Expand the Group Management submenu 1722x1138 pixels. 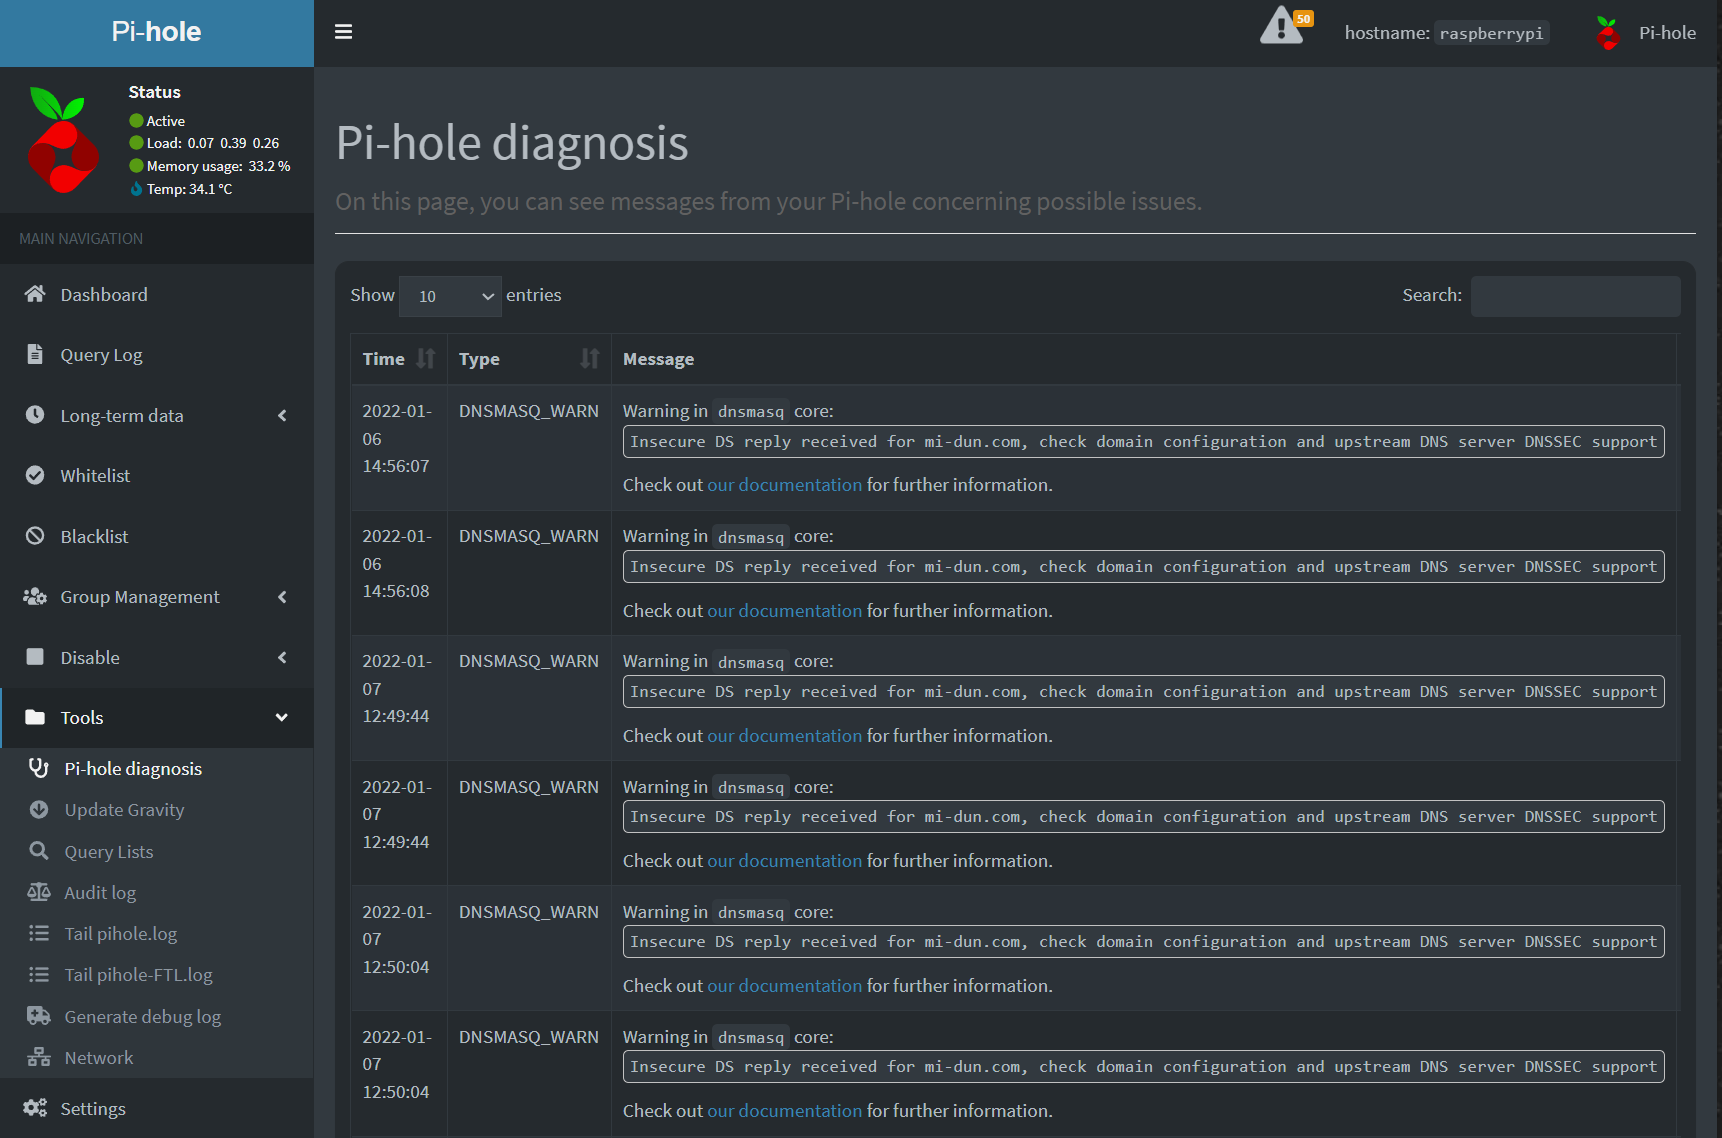point(282,597)
